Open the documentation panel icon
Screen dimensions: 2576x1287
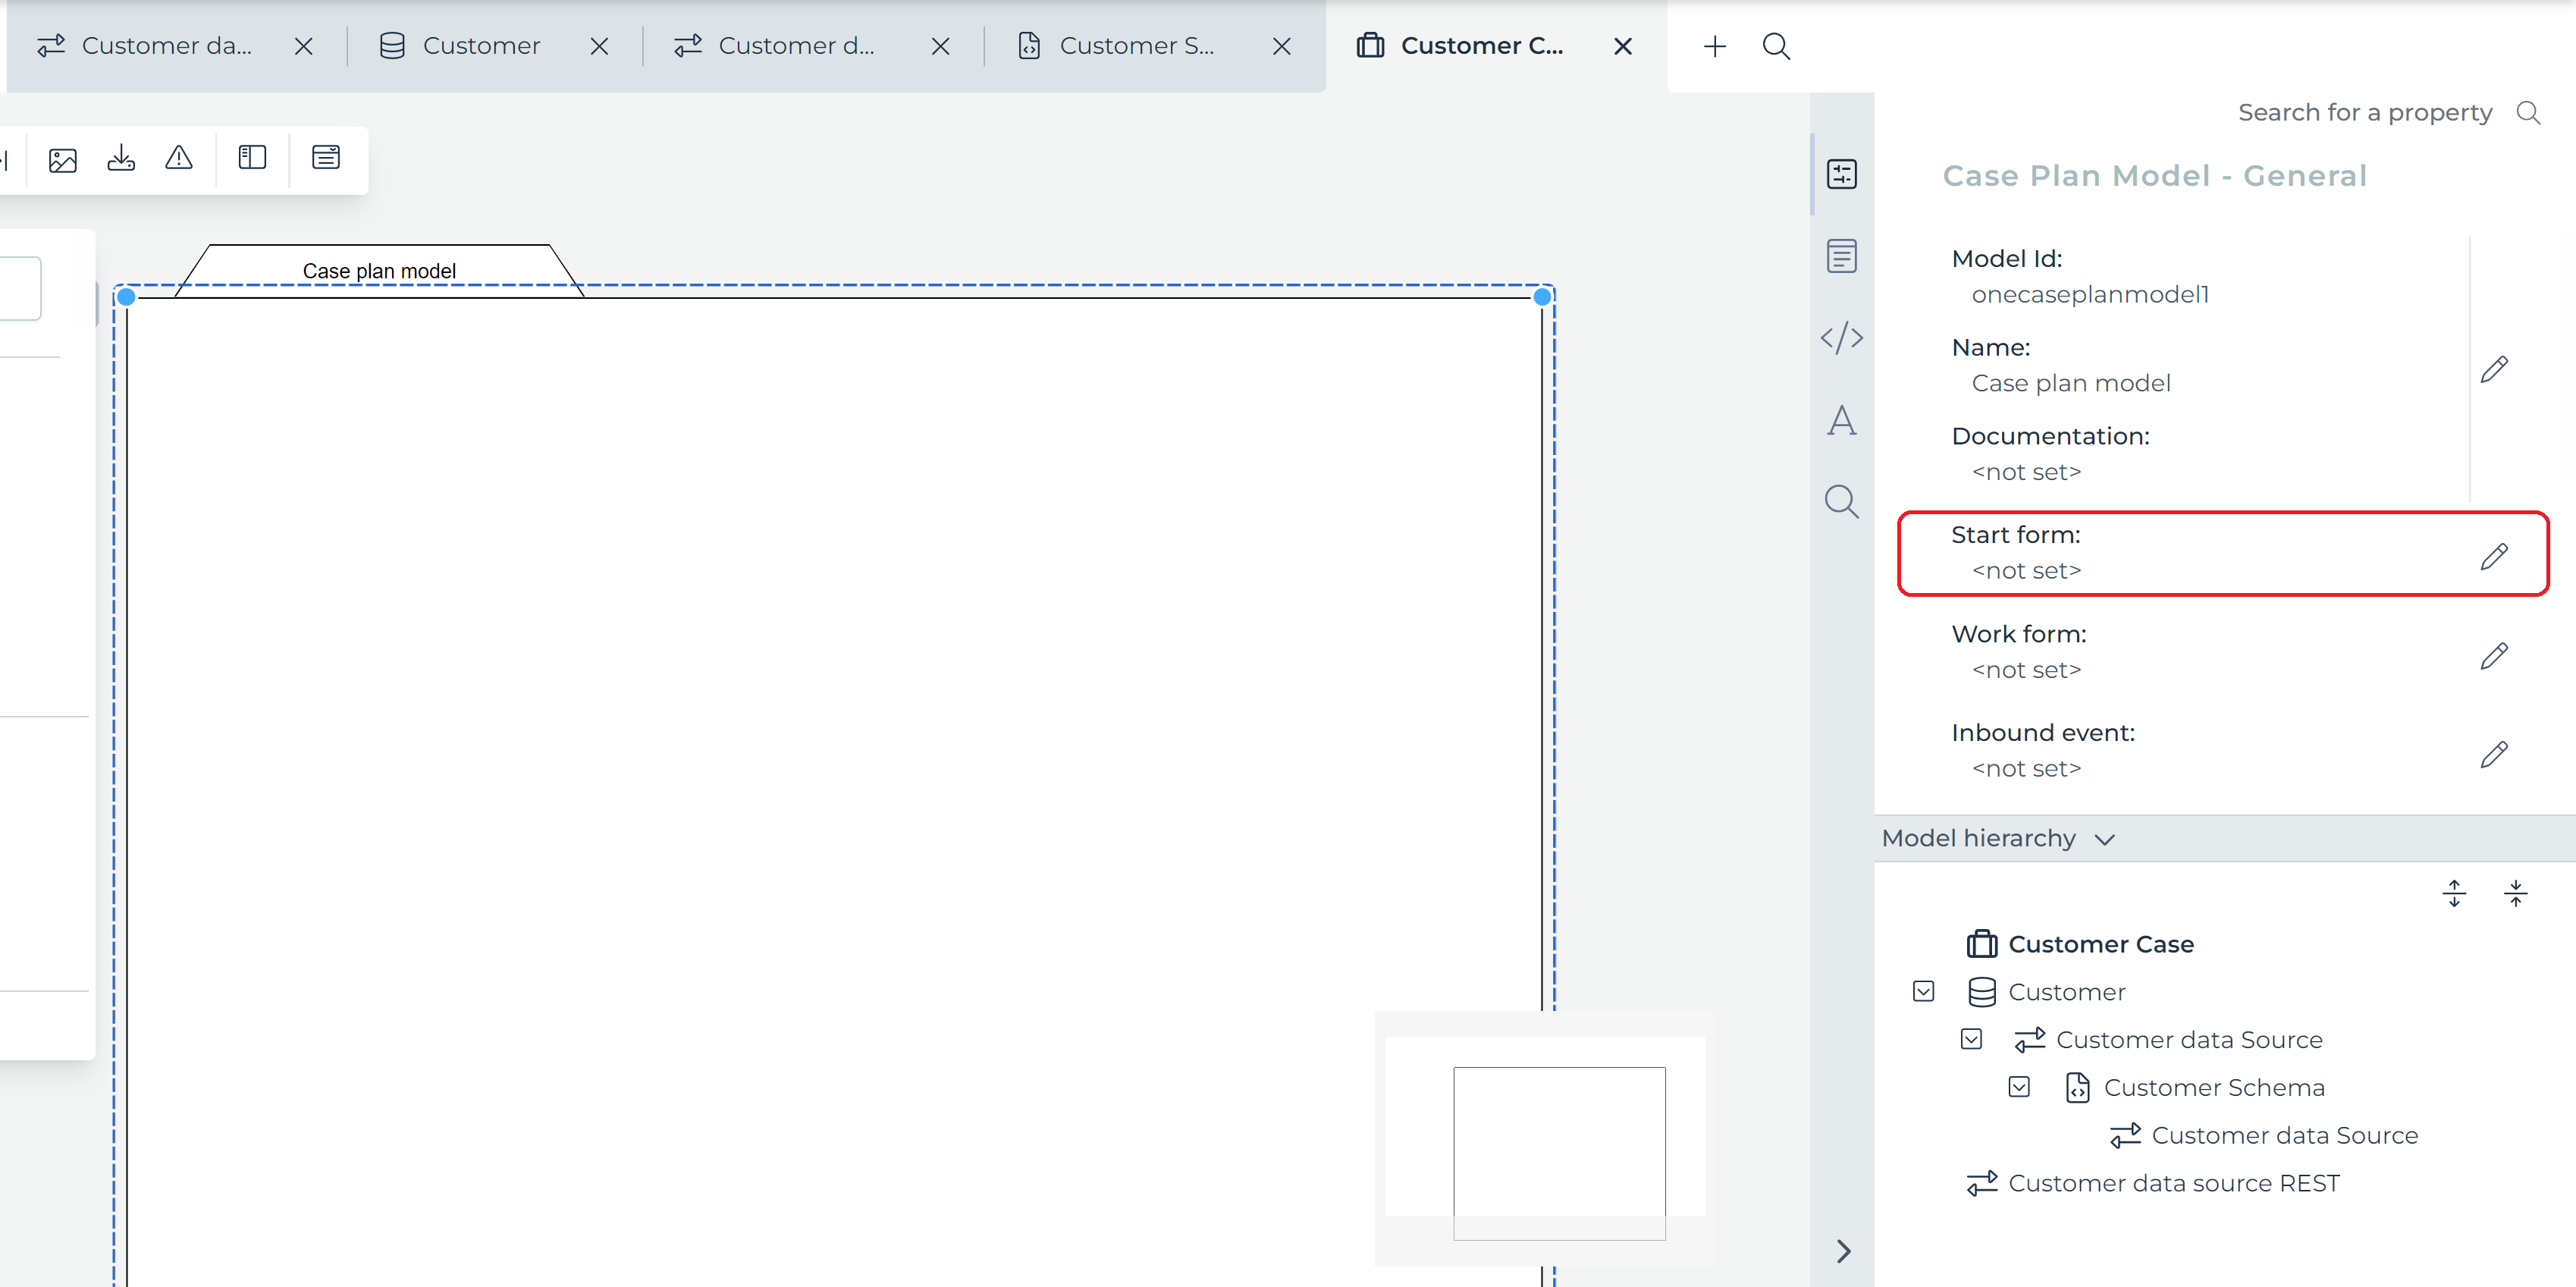pyautogui.click(x=1841, y=255)
